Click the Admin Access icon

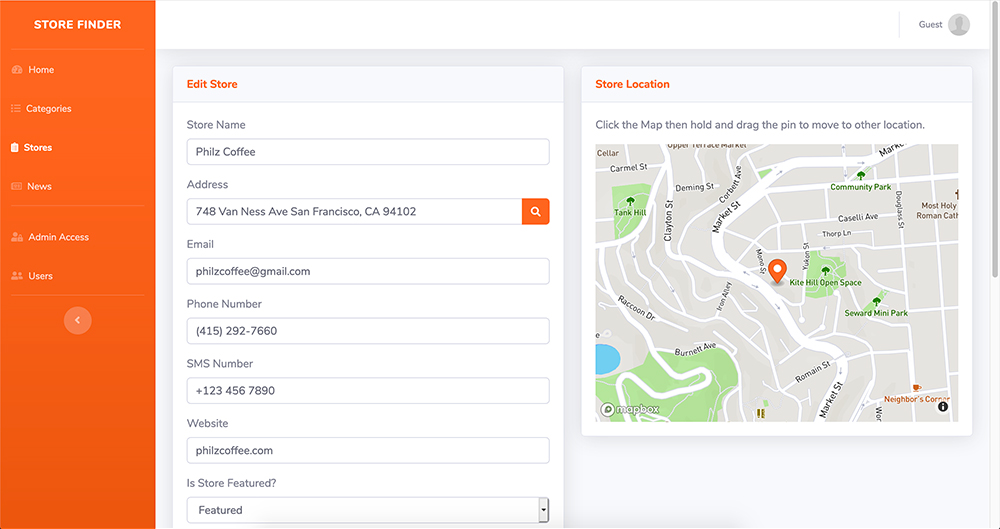pyautogui.click(x=17, y=237)
